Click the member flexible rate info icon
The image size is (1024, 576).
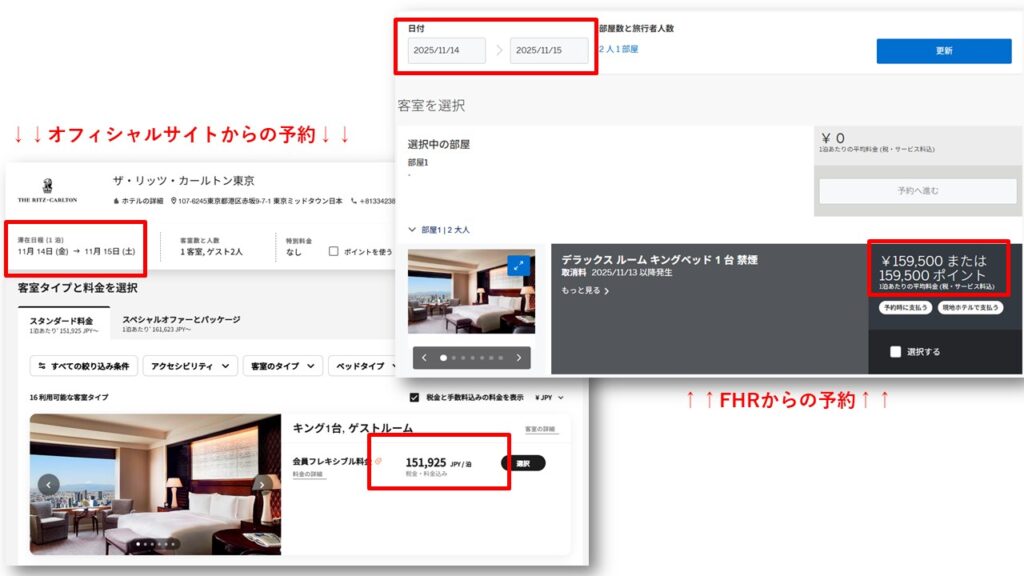(x=378, y=461)
